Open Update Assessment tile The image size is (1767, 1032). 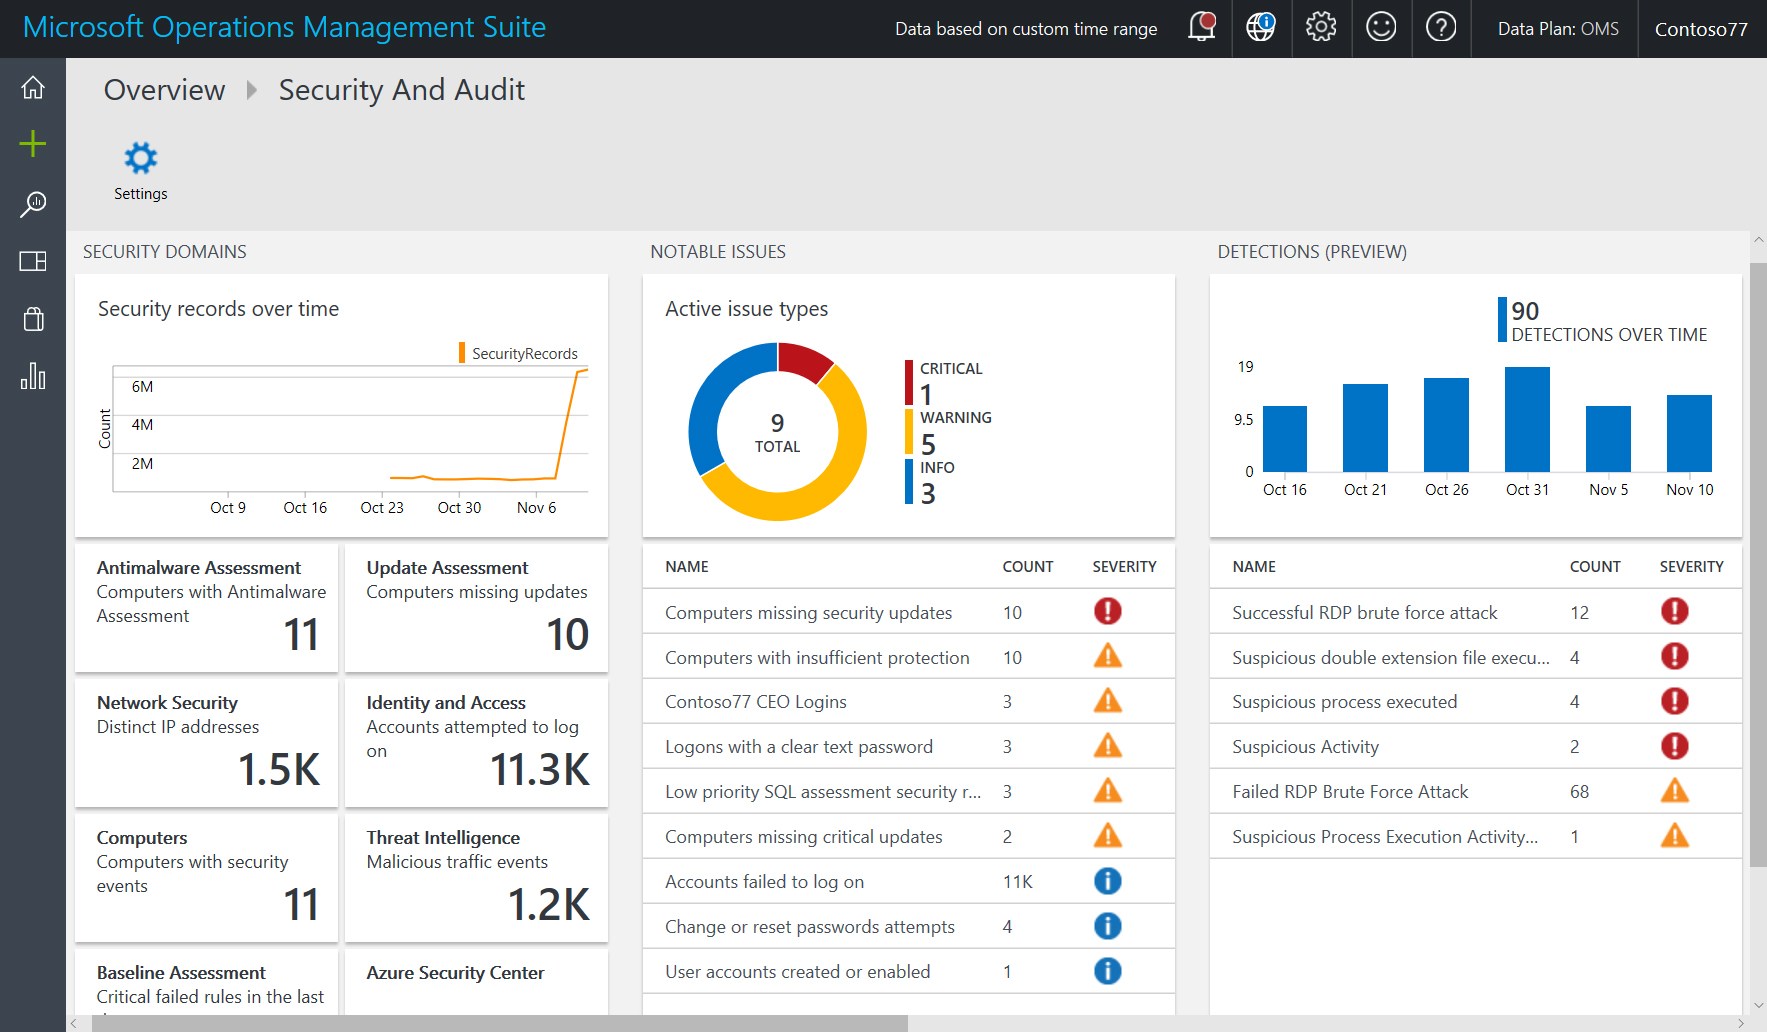[476, 608]
